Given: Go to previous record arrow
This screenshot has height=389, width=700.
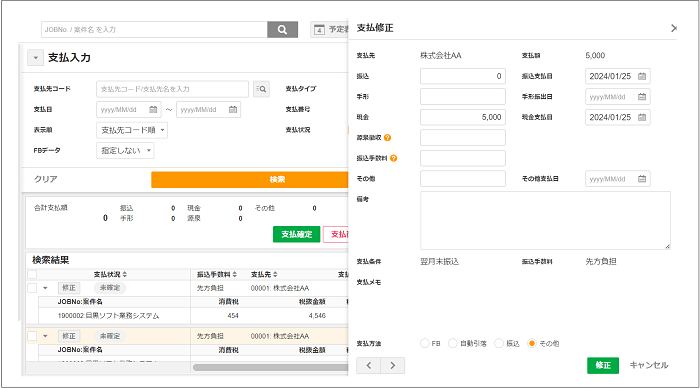Looking at the screenshot, I should tap(368, 365).
